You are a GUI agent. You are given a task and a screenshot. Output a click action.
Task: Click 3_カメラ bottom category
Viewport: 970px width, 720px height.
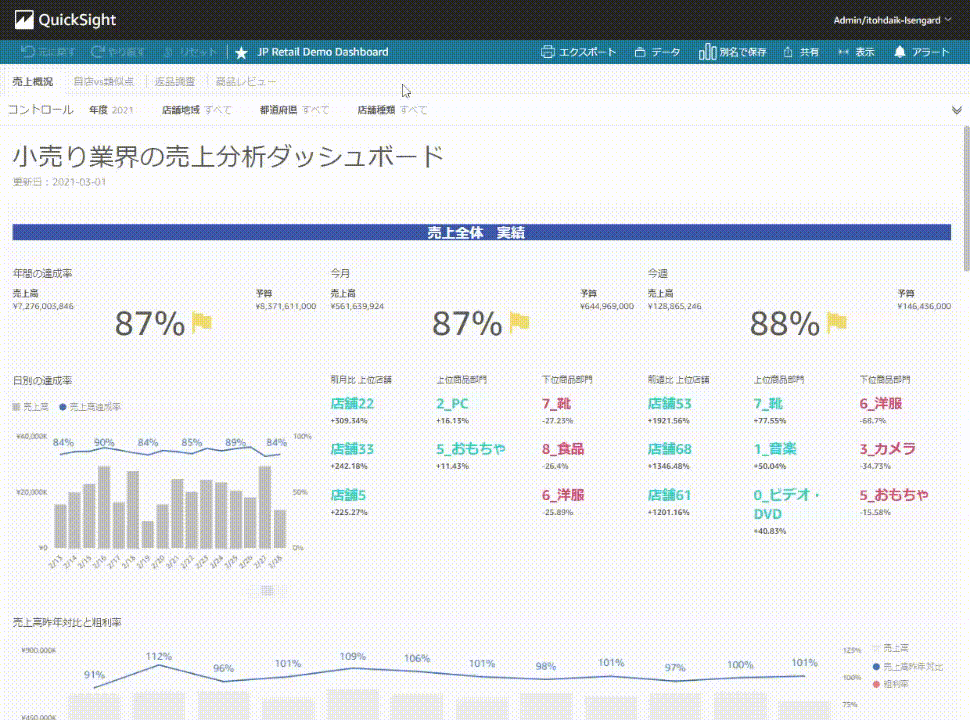coord(887,449)
